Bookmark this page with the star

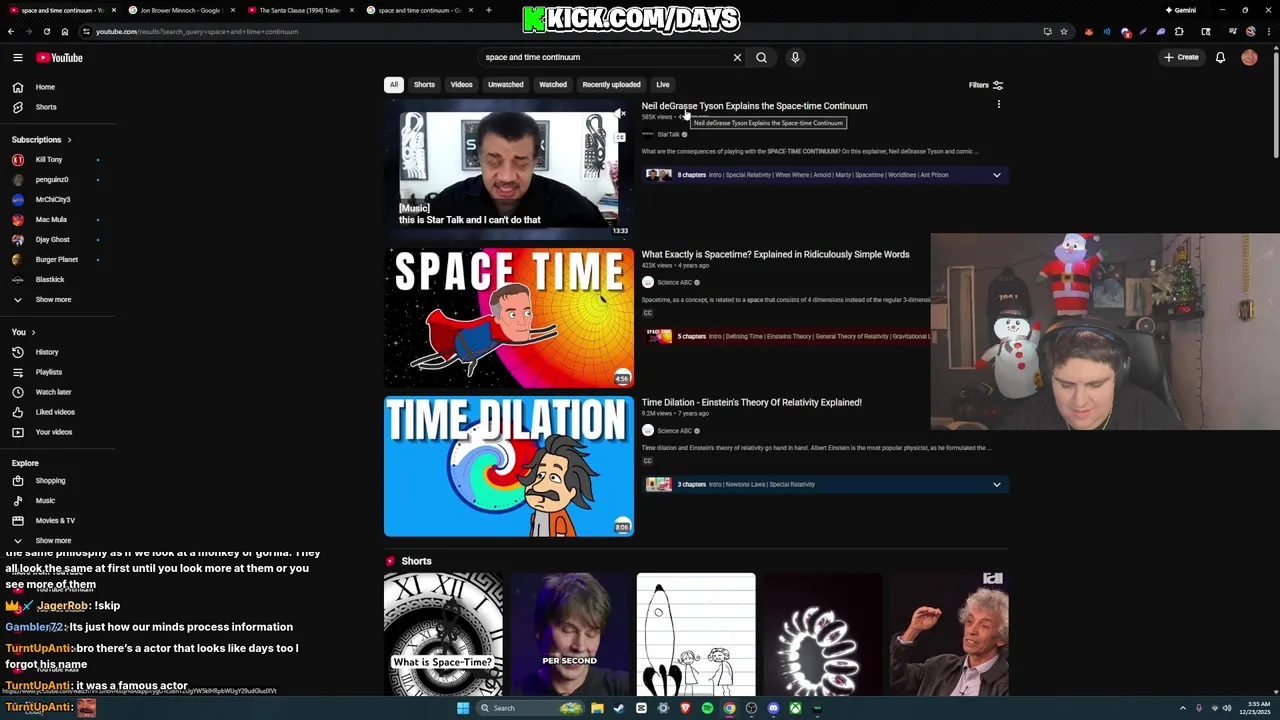coord(1064,31)
